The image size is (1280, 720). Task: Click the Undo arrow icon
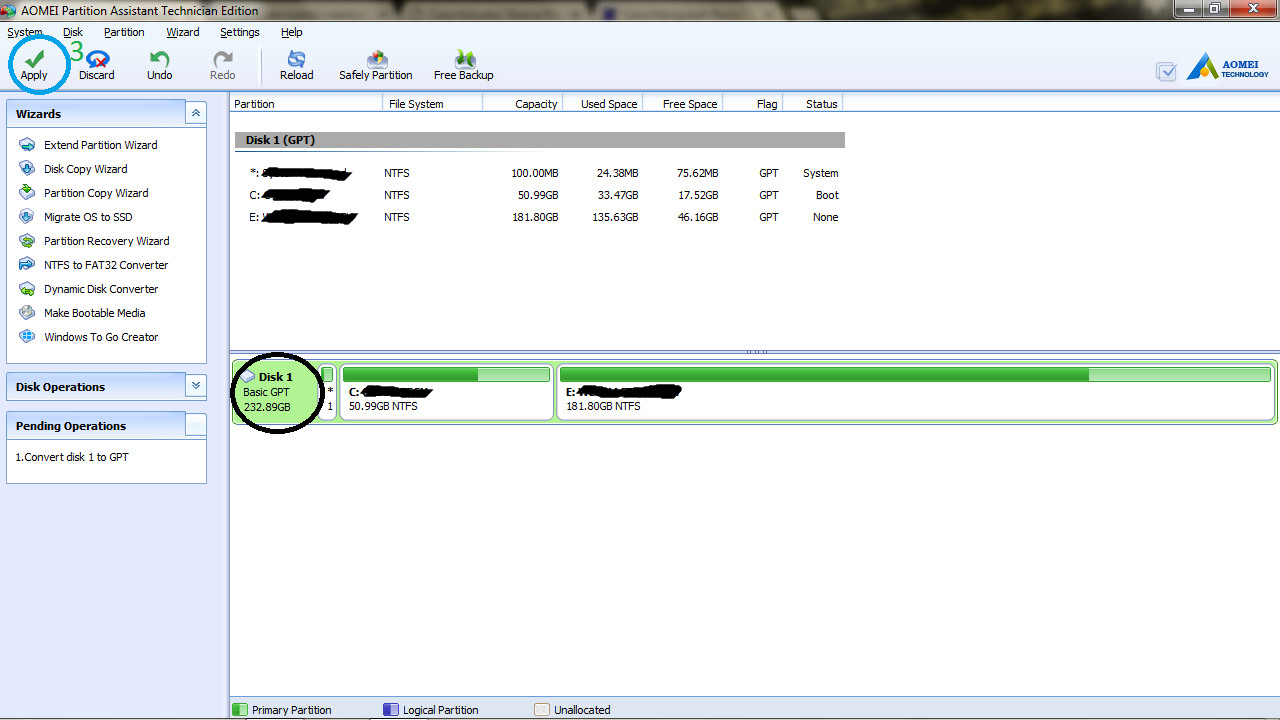(x=159, y=59)
